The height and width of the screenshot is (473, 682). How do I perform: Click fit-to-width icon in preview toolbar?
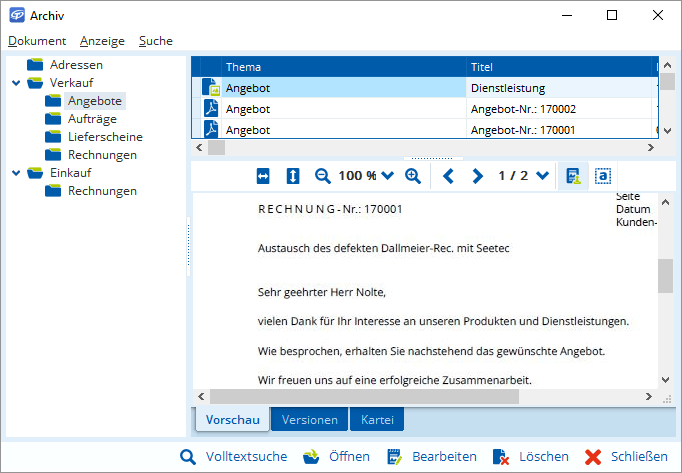263,176
